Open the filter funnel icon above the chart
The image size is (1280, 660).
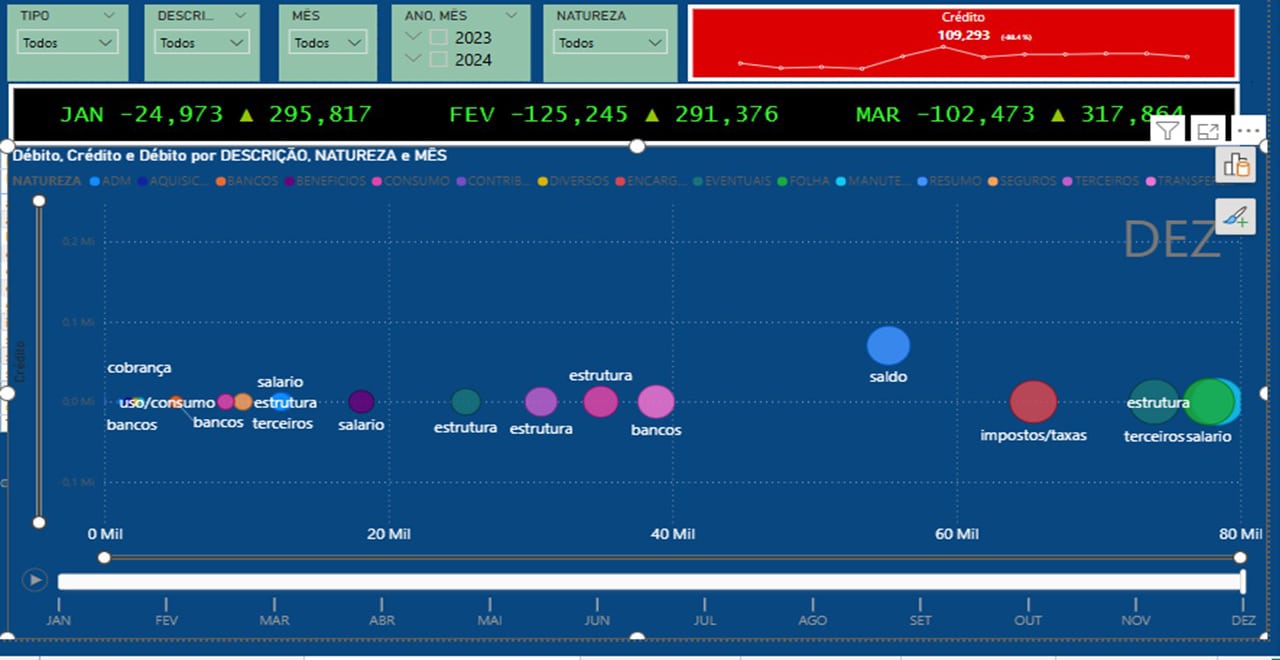tap(1167, 130)
